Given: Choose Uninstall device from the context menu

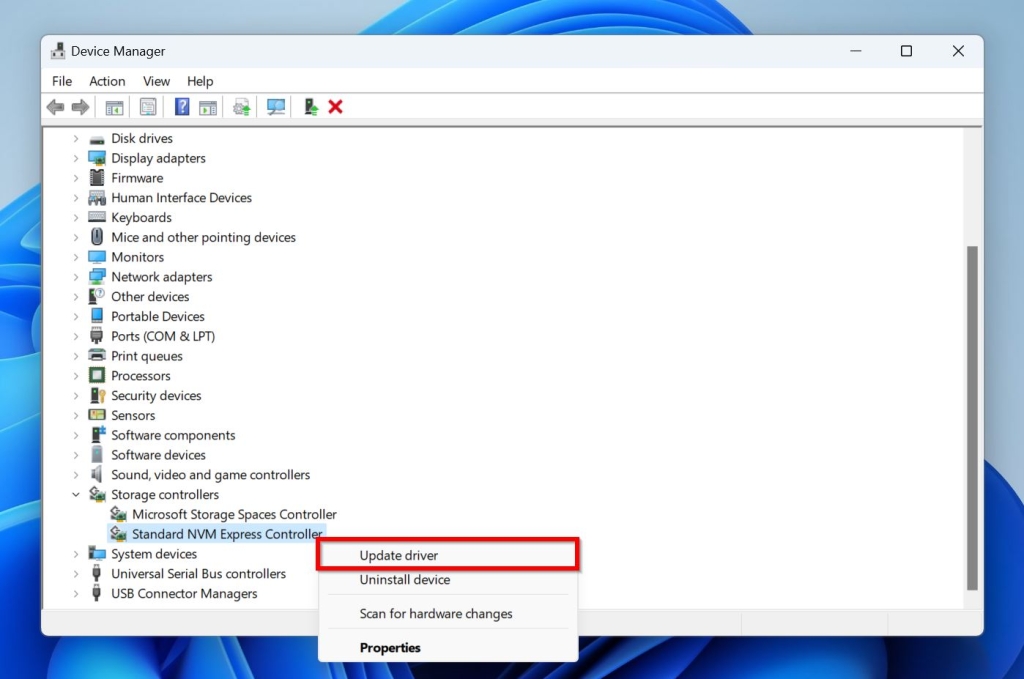Looking at the screenshot, I should (404, 579).
